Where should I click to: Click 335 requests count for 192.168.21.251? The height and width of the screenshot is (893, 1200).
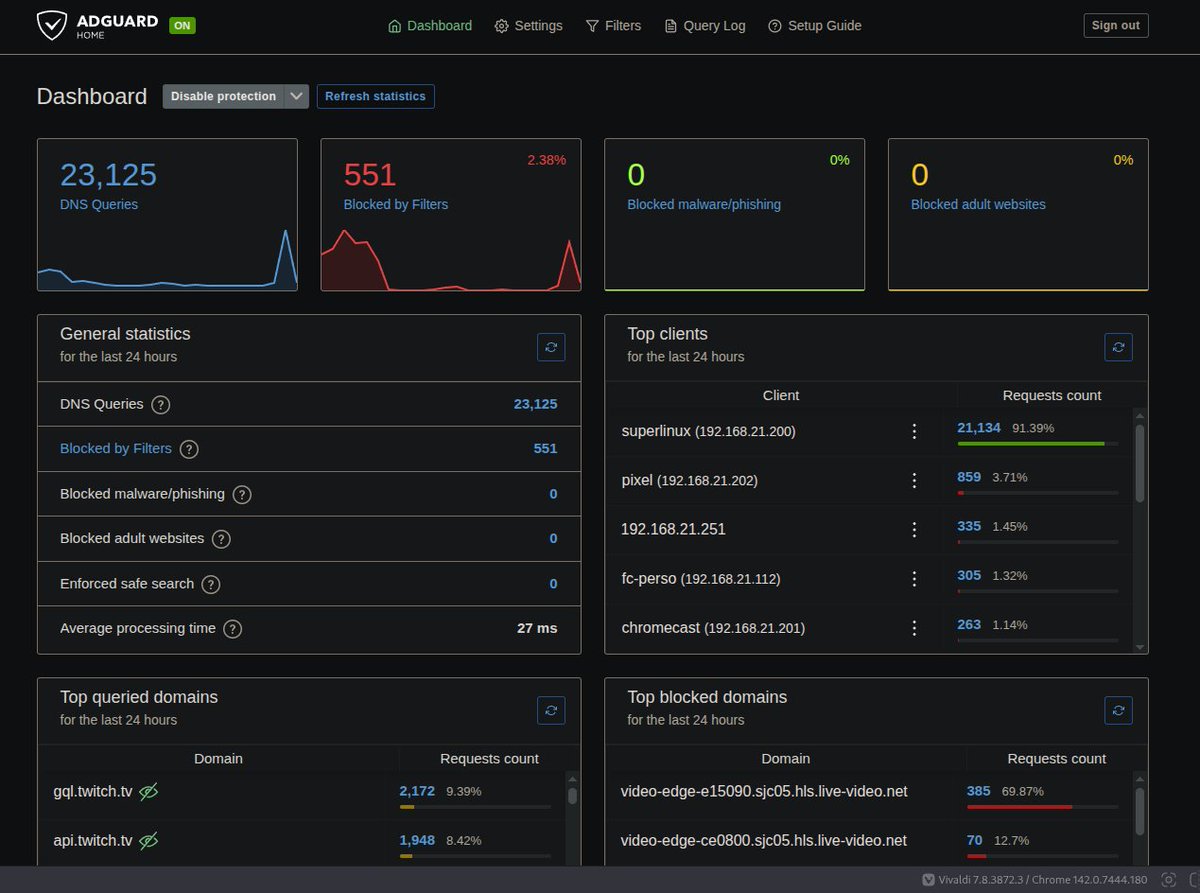click(x=969, y=526)
